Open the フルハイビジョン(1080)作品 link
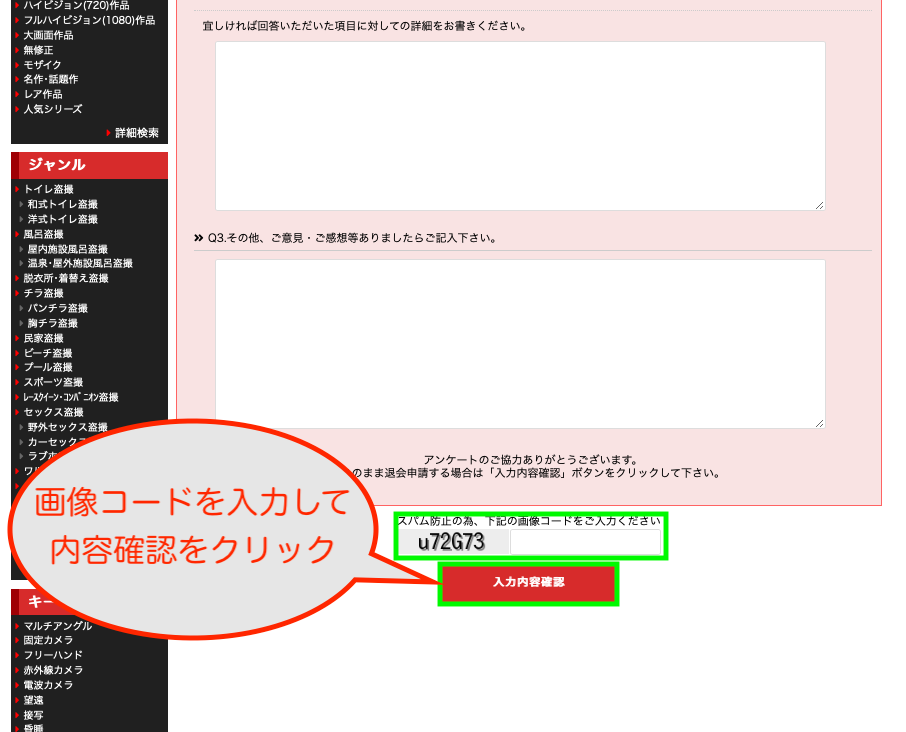Viewport: 906px width, 732px height. [89, 20]
